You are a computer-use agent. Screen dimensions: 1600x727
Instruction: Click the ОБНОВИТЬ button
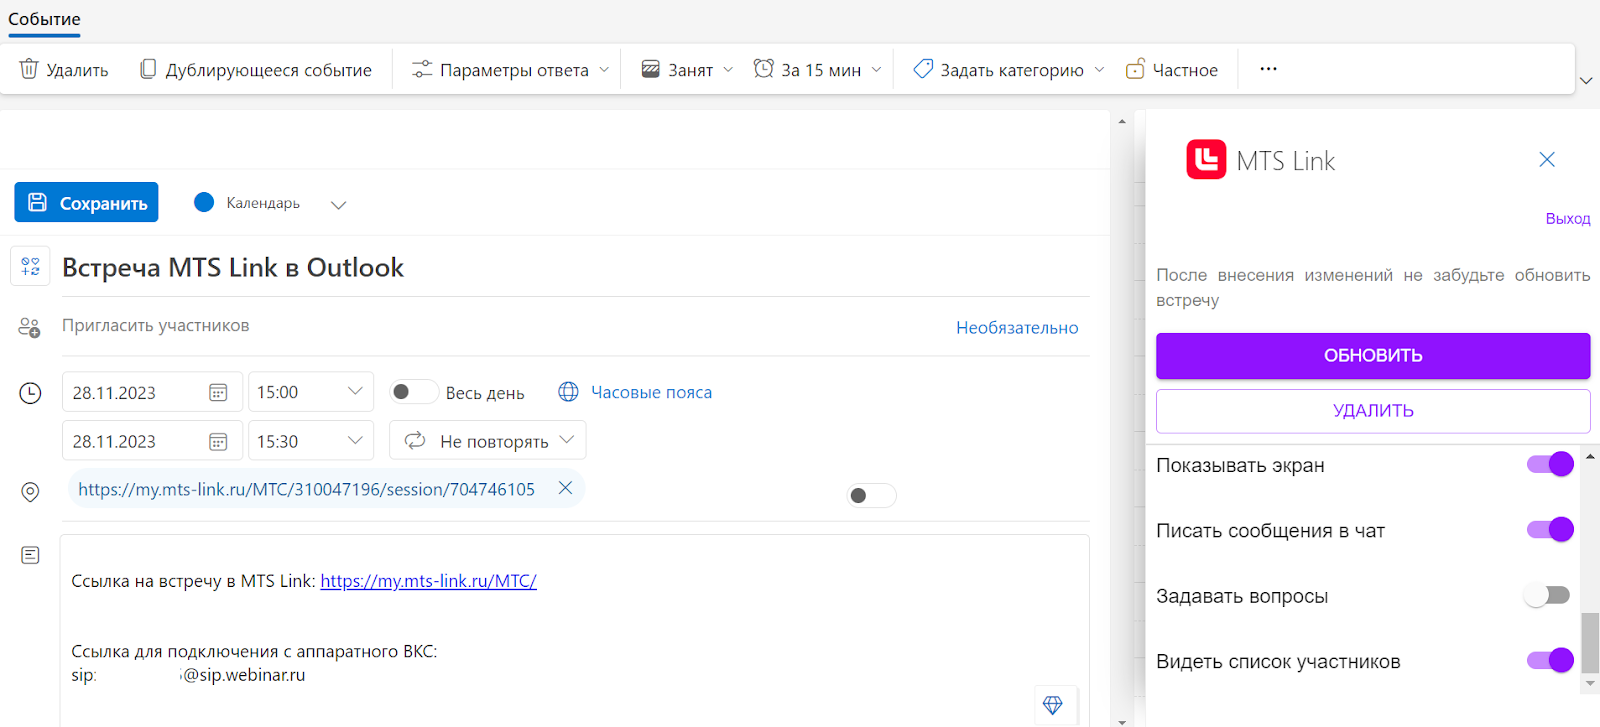[1373, 356]
